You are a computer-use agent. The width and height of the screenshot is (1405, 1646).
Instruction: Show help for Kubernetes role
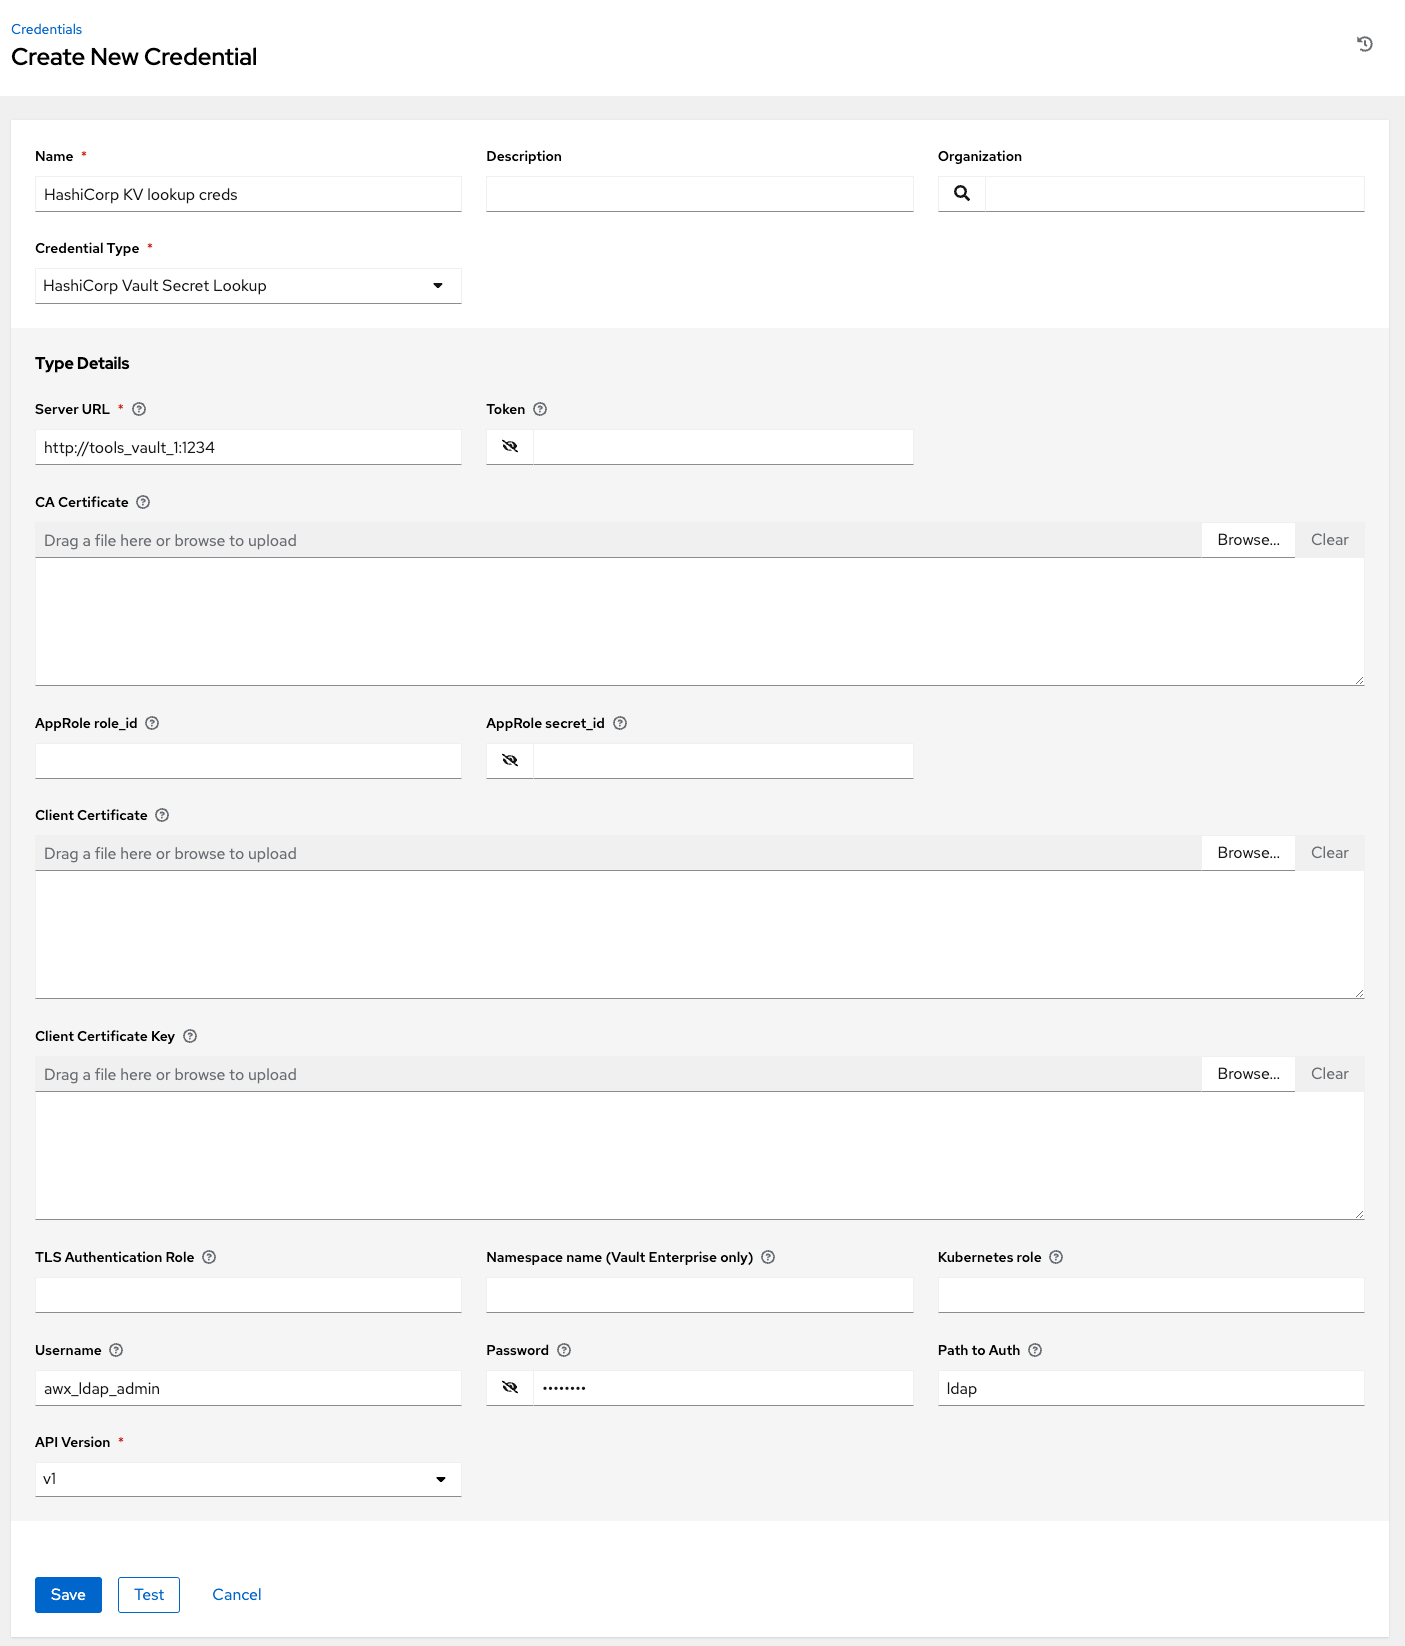[x=1056, y=1257]
